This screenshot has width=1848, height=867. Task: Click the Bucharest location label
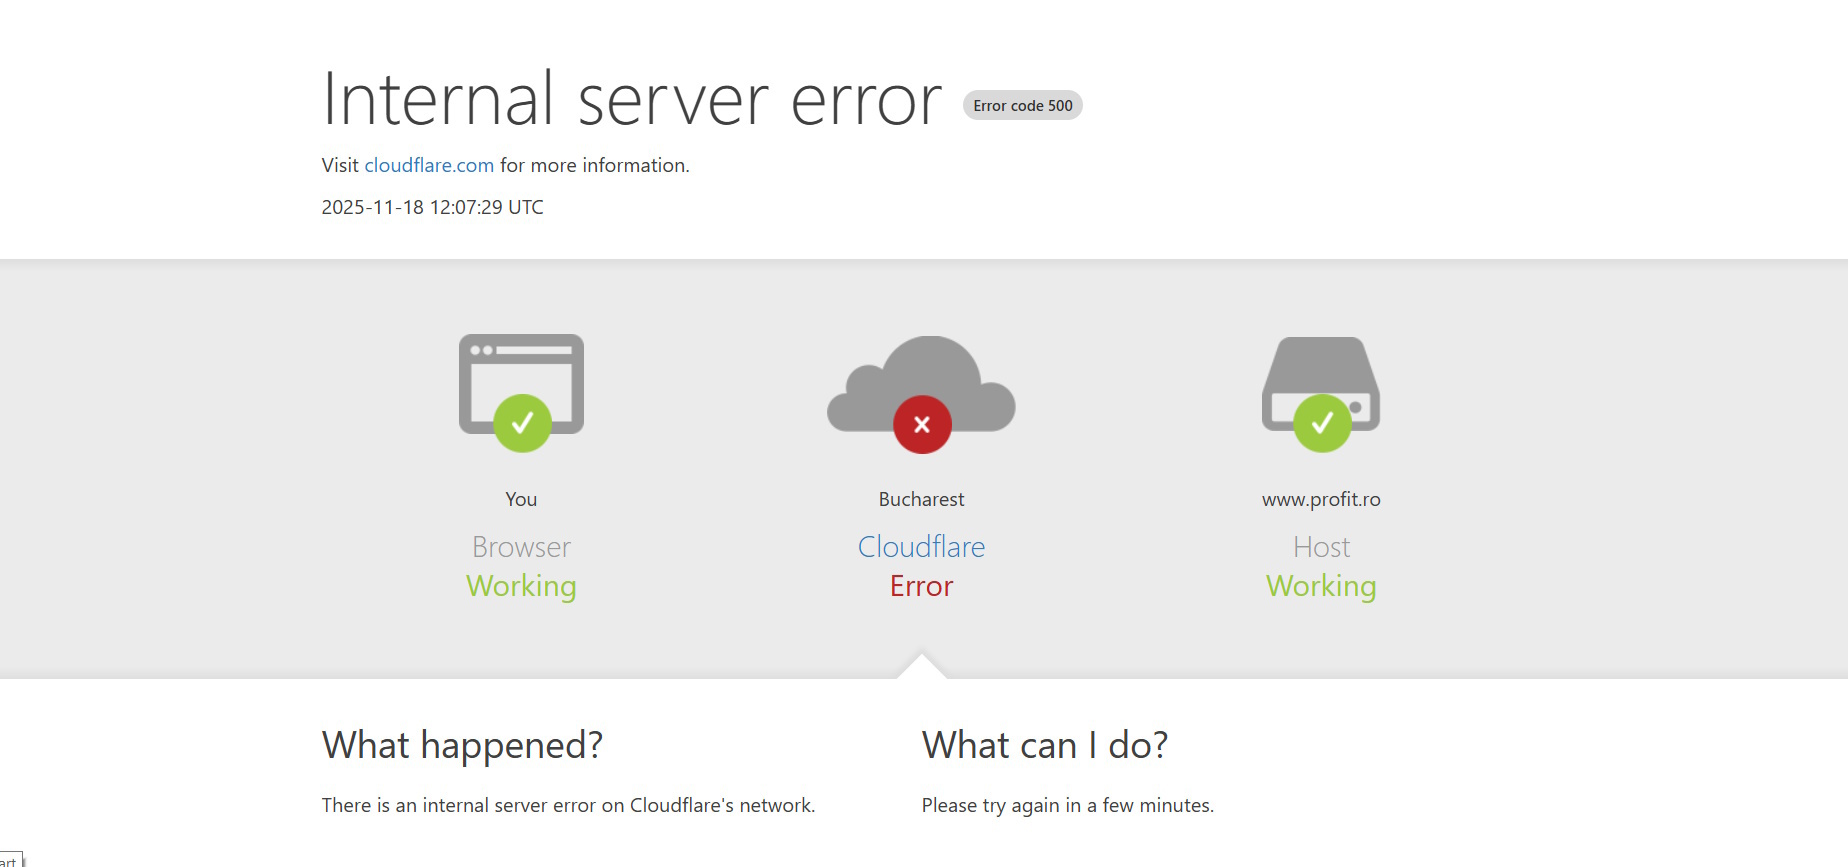tap(921, 499)
